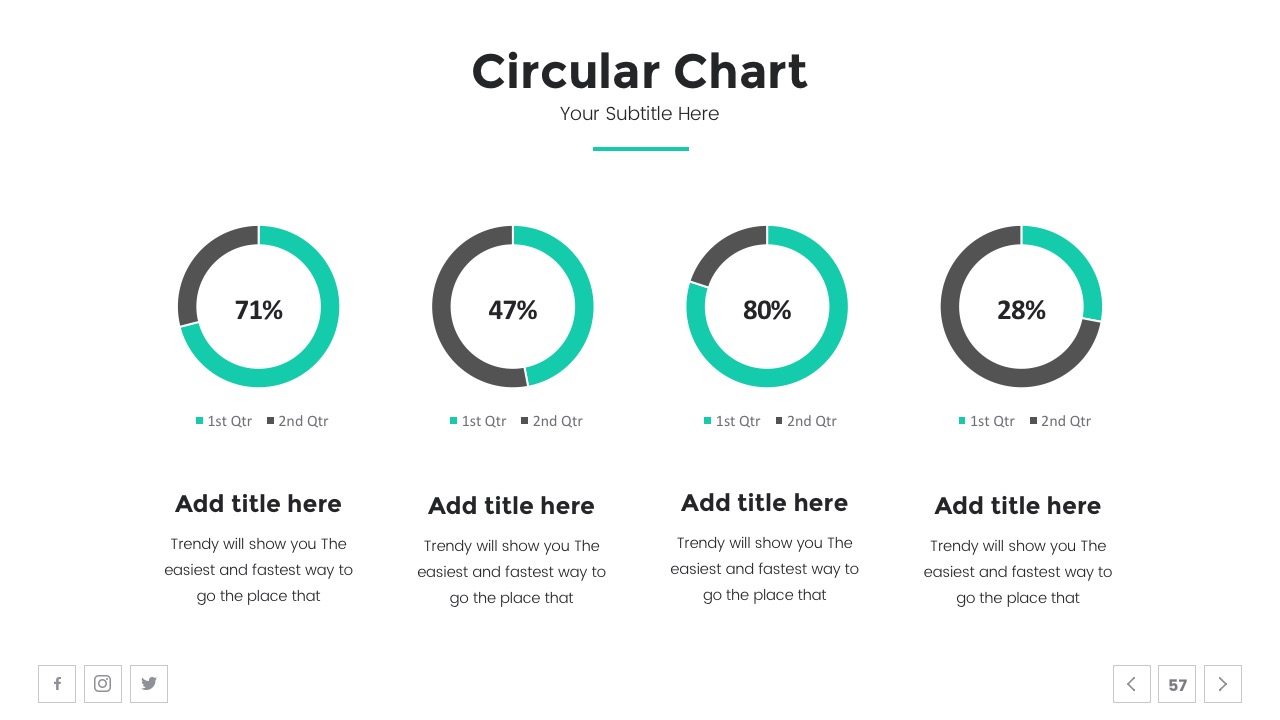Click the teal divider line under subtitle
Viewport: 1280px width, 720px height.
coord(640,149)
